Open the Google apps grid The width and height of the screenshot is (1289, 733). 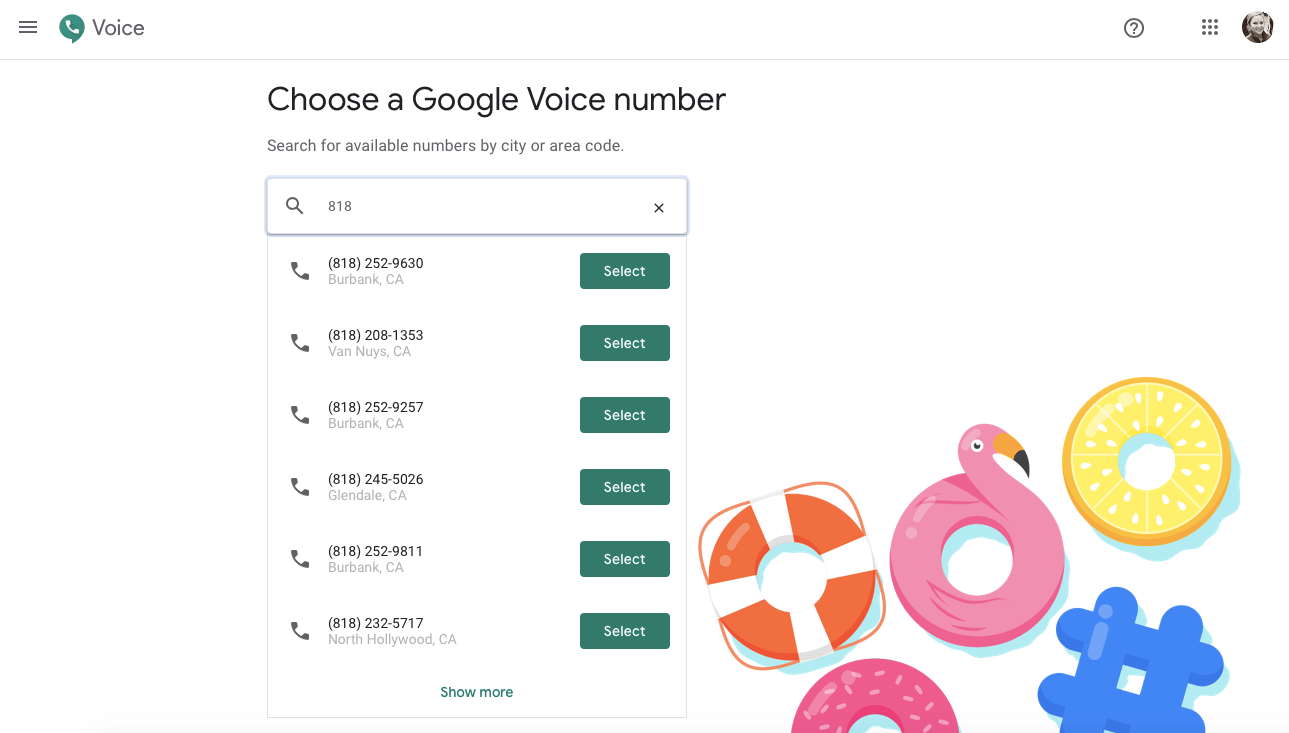coord(1210,28)
